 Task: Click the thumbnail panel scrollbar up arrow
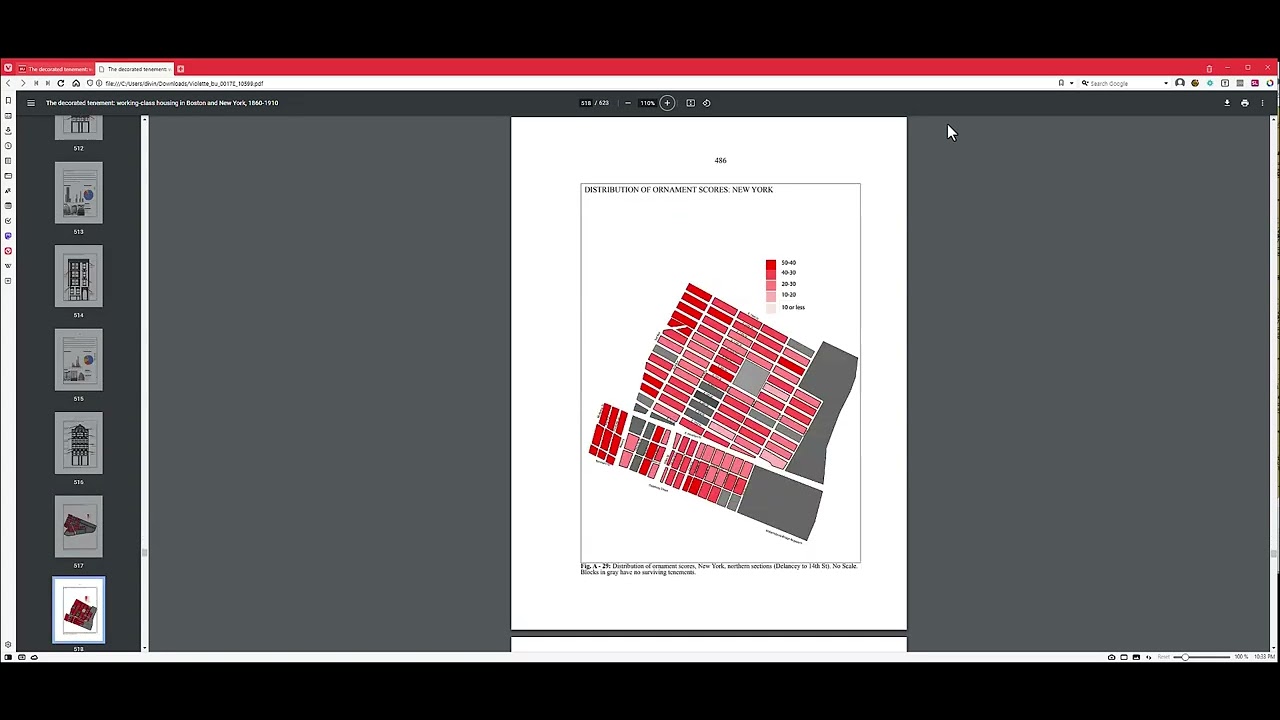tap(145, 120)
